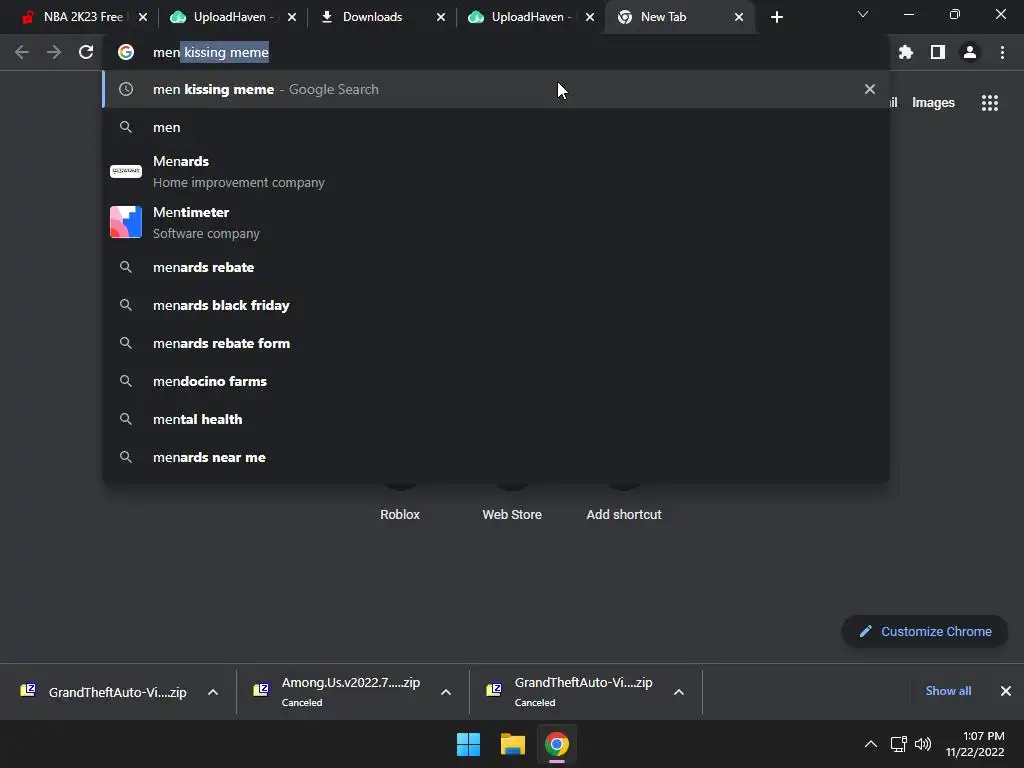Select the 'men' search suggestion
The image size is (1024, 768).
(496, 127)
